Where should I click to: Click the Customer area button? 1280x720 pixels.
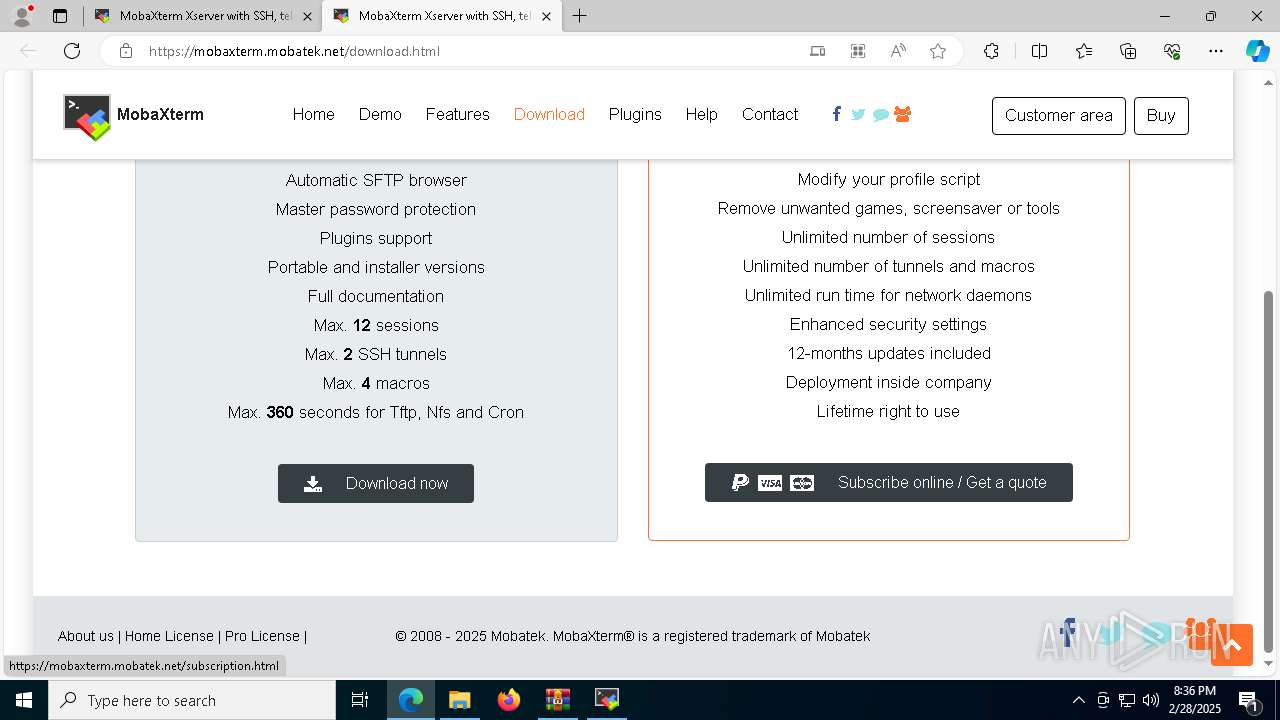coord(1059,116)
